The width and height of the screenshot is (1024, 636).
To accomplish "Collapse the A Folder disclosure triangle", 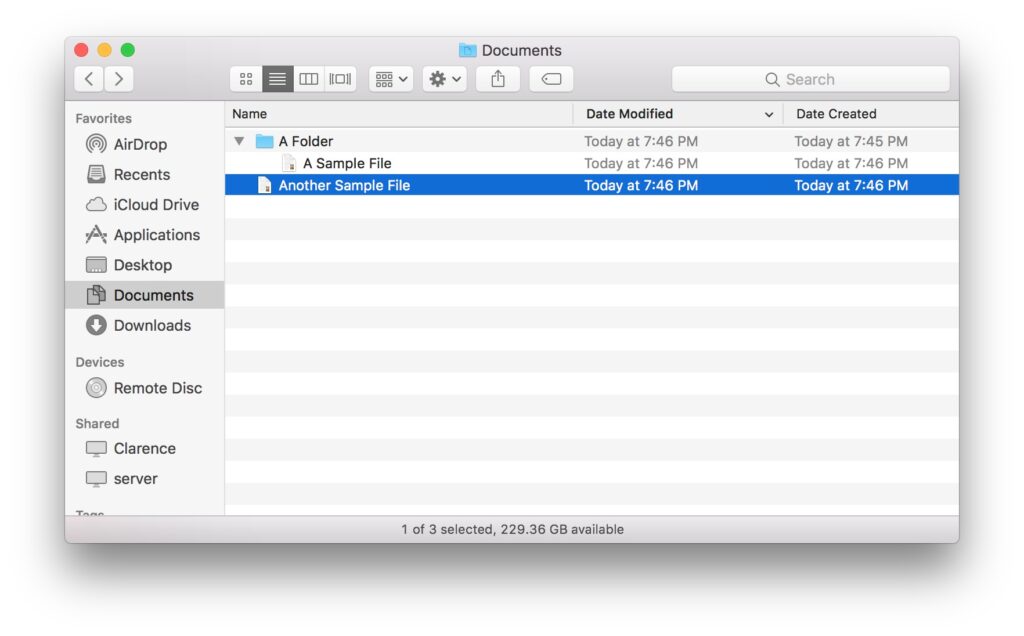I will (238, 141).
